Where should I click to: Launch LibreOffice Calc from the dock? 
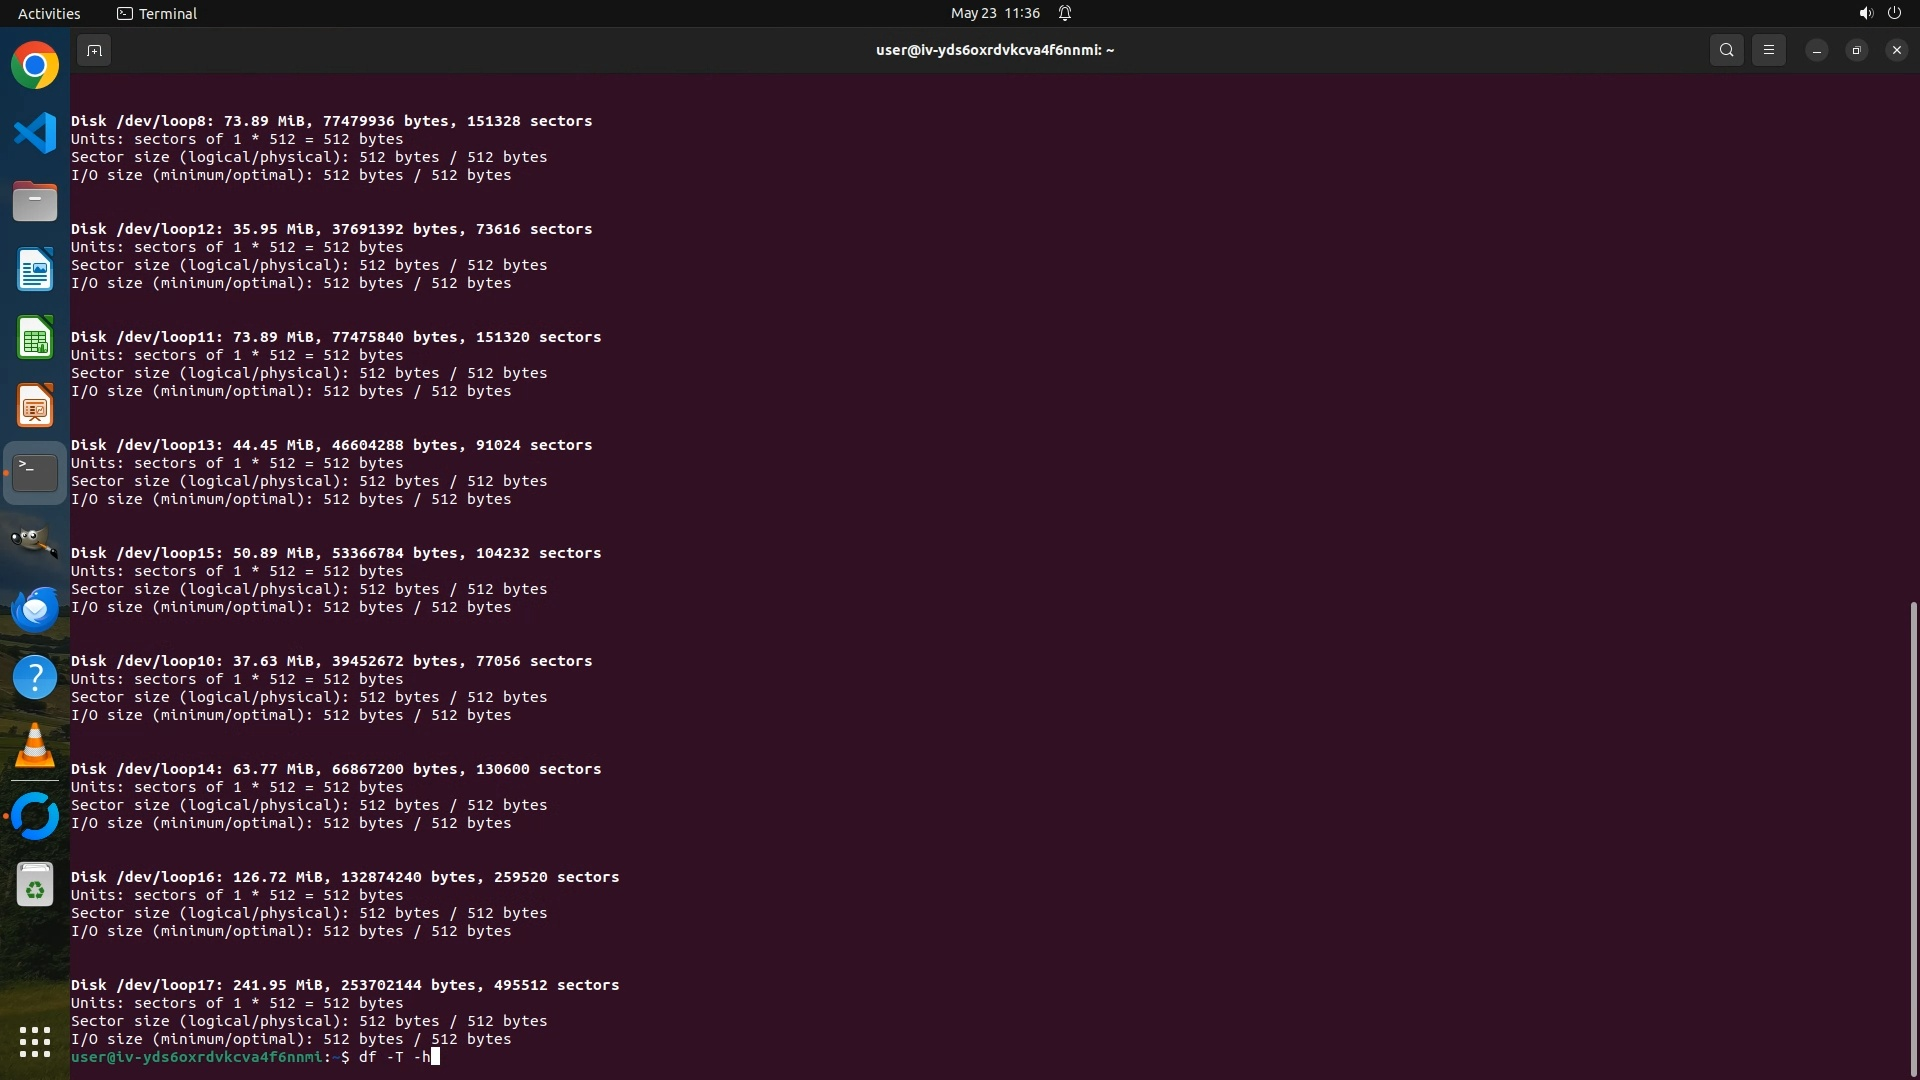[x=35, y=338]
